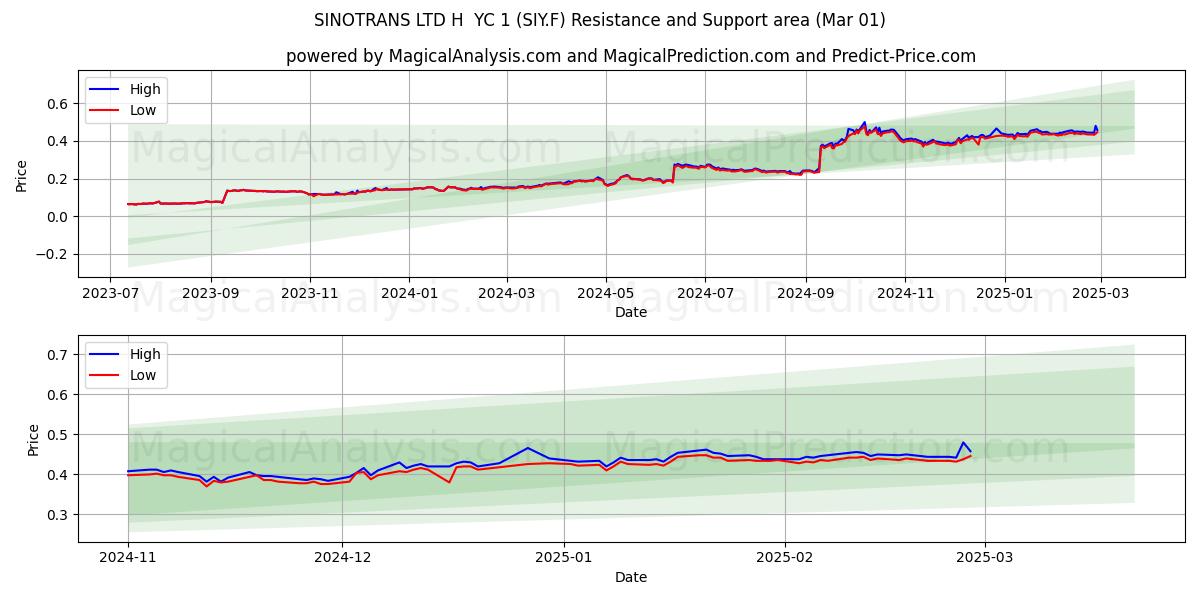Image resolution: width=1200 pixels, height=600 pixels.
Task: Click the upper chart 'Price' axis label
Action: coord(22,174)
